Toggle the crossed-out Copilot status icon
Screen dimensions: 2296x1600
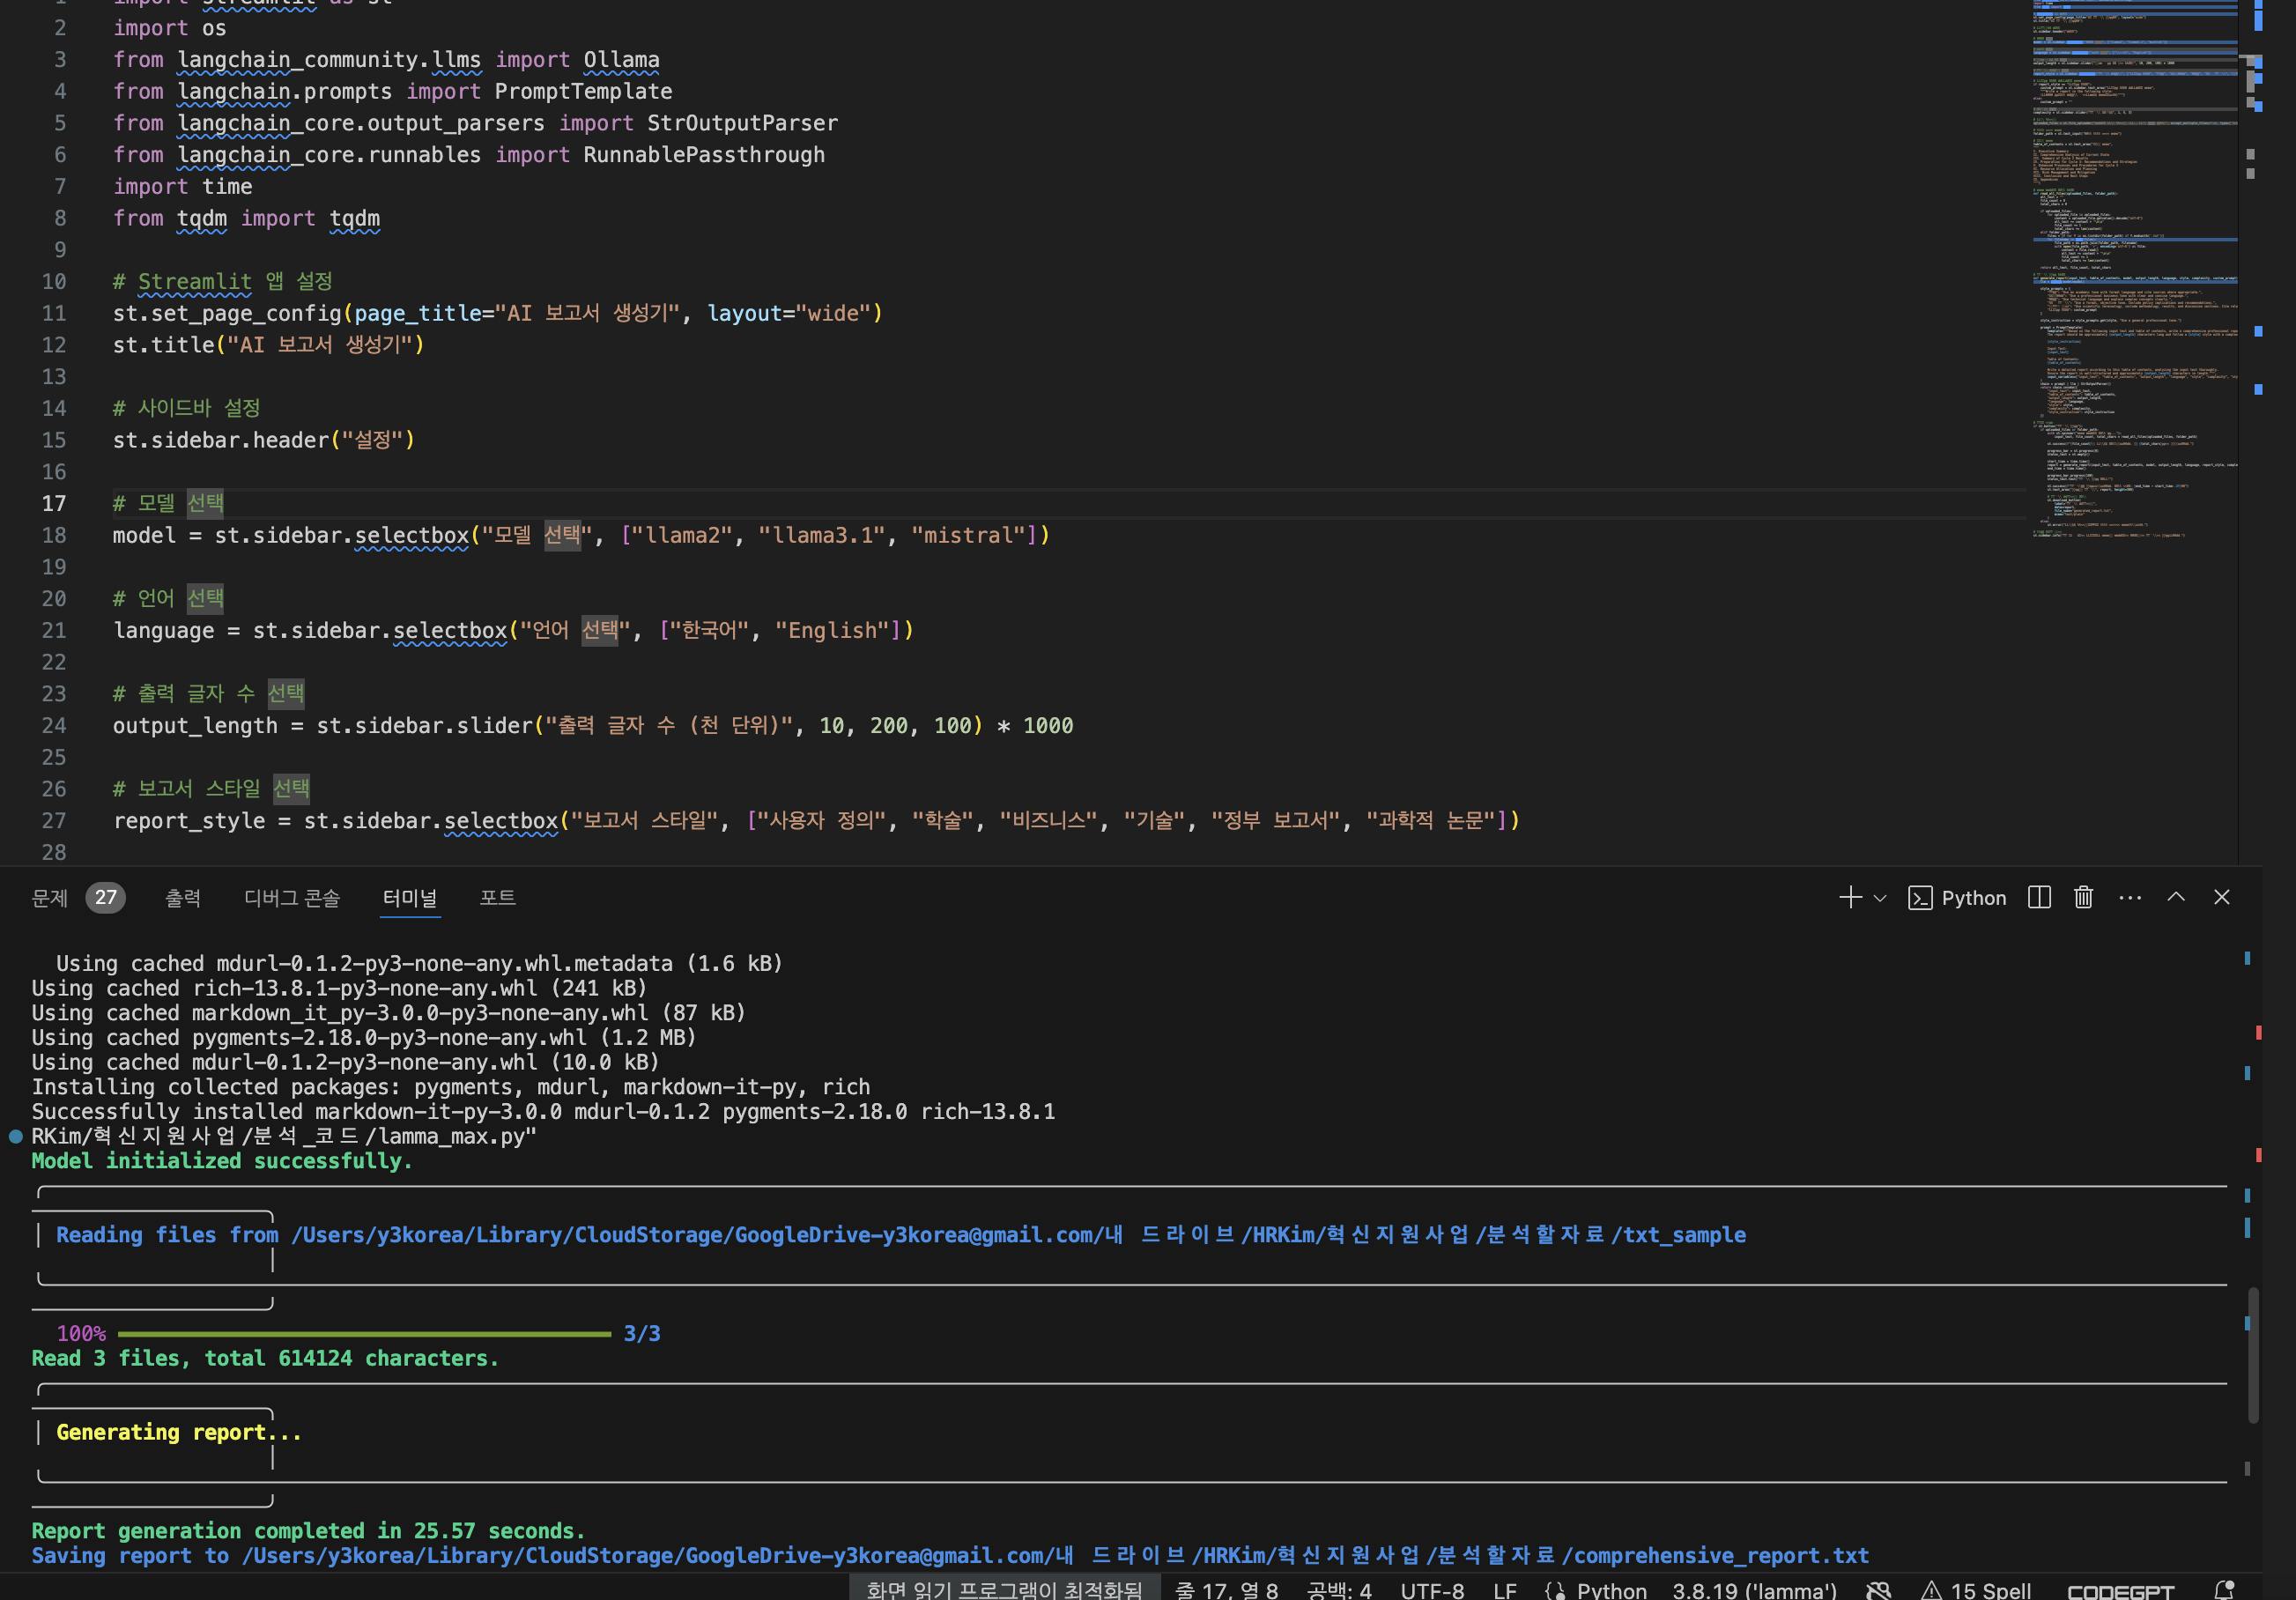point(1879,1590)
